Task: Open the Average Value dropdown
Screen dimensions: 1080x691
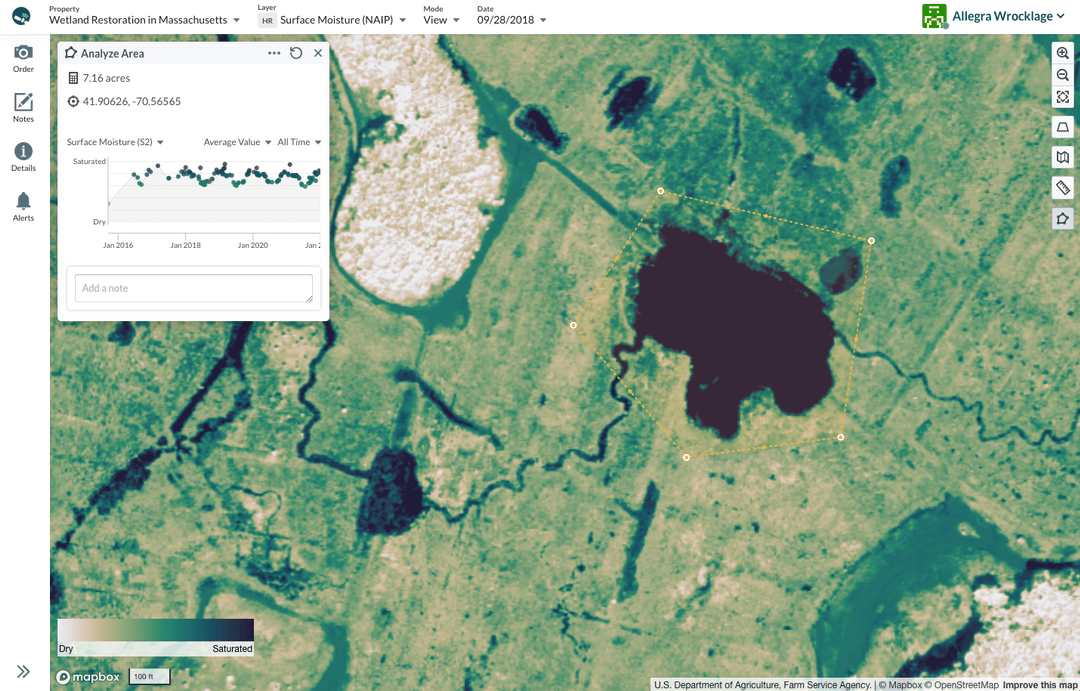Action: [x=237, y=142]
